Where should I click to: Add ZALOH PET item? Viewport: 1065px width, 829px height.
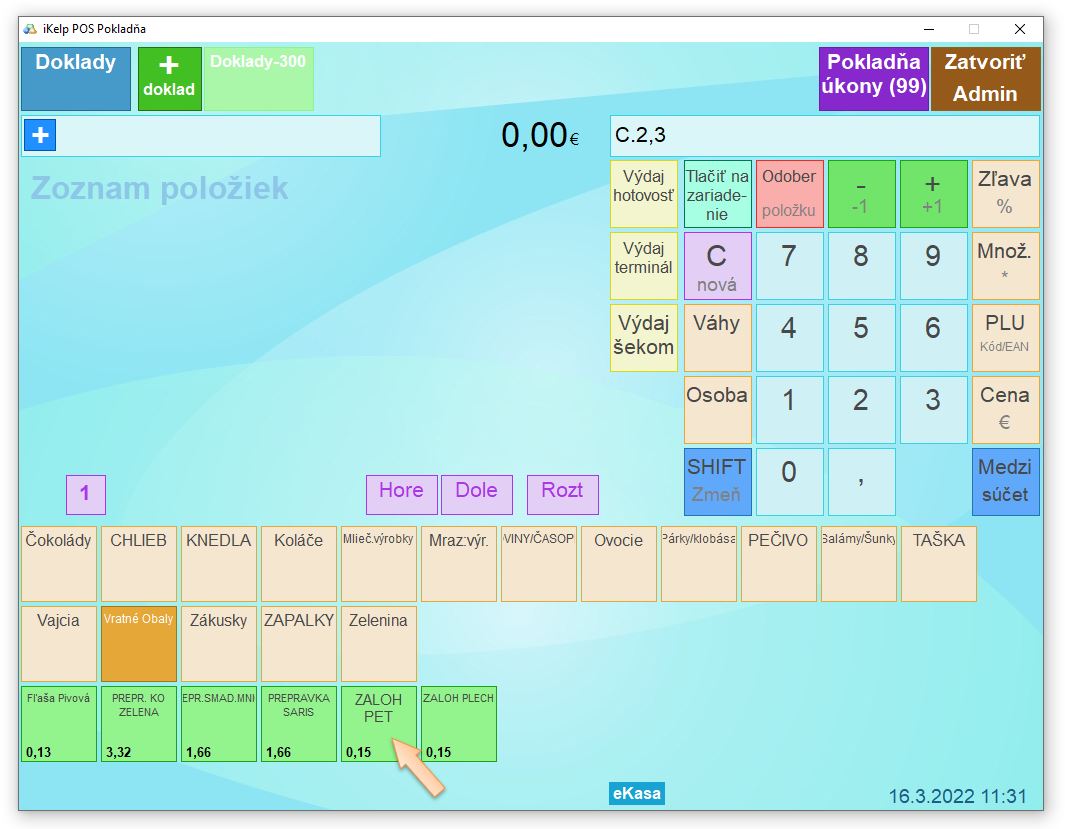pos(378,723)
